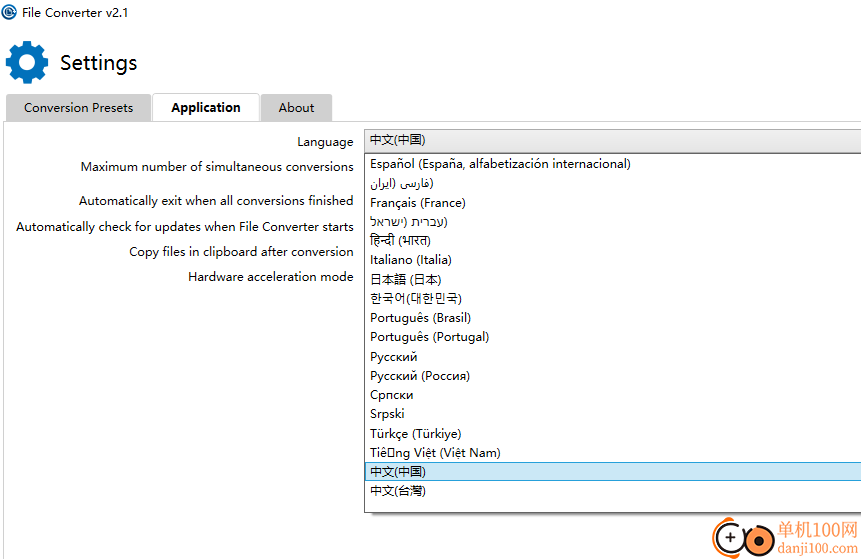Click Automatically exit when all conversions finished label
The image size is (861, 559).
click(x=216, y=201)
